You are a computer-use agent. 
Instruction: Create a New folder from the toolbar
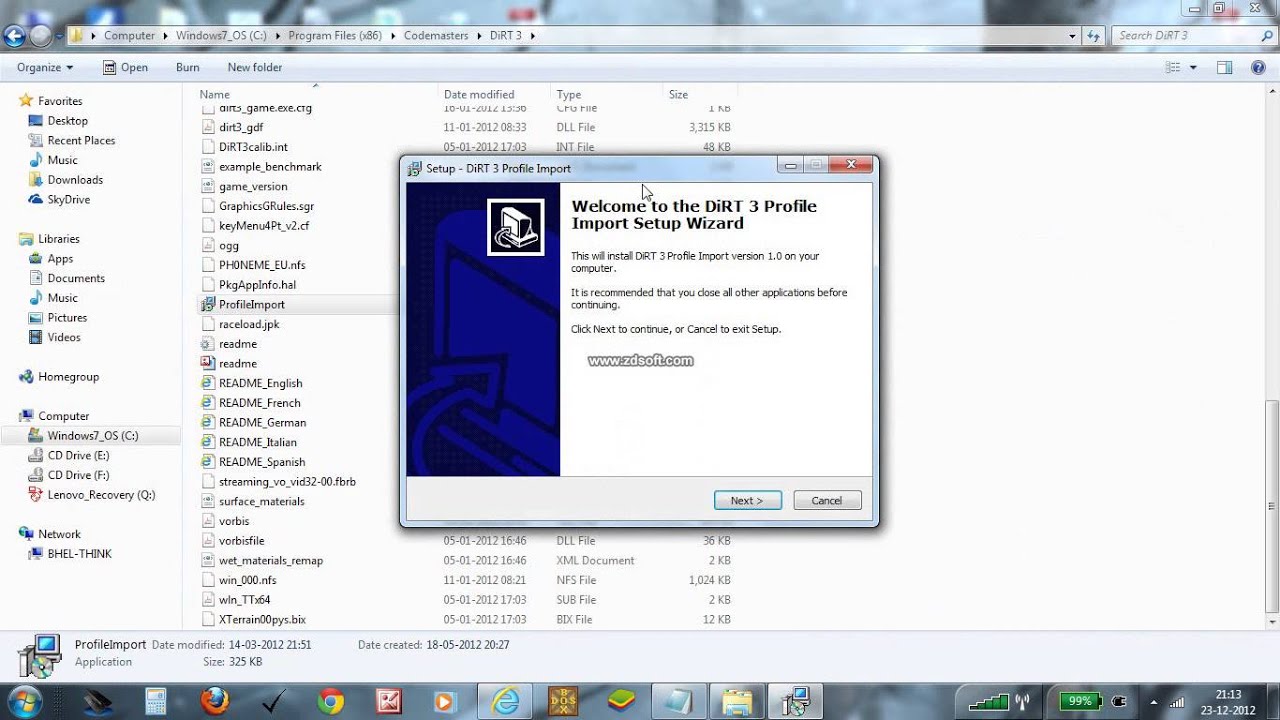pos(255,67)
